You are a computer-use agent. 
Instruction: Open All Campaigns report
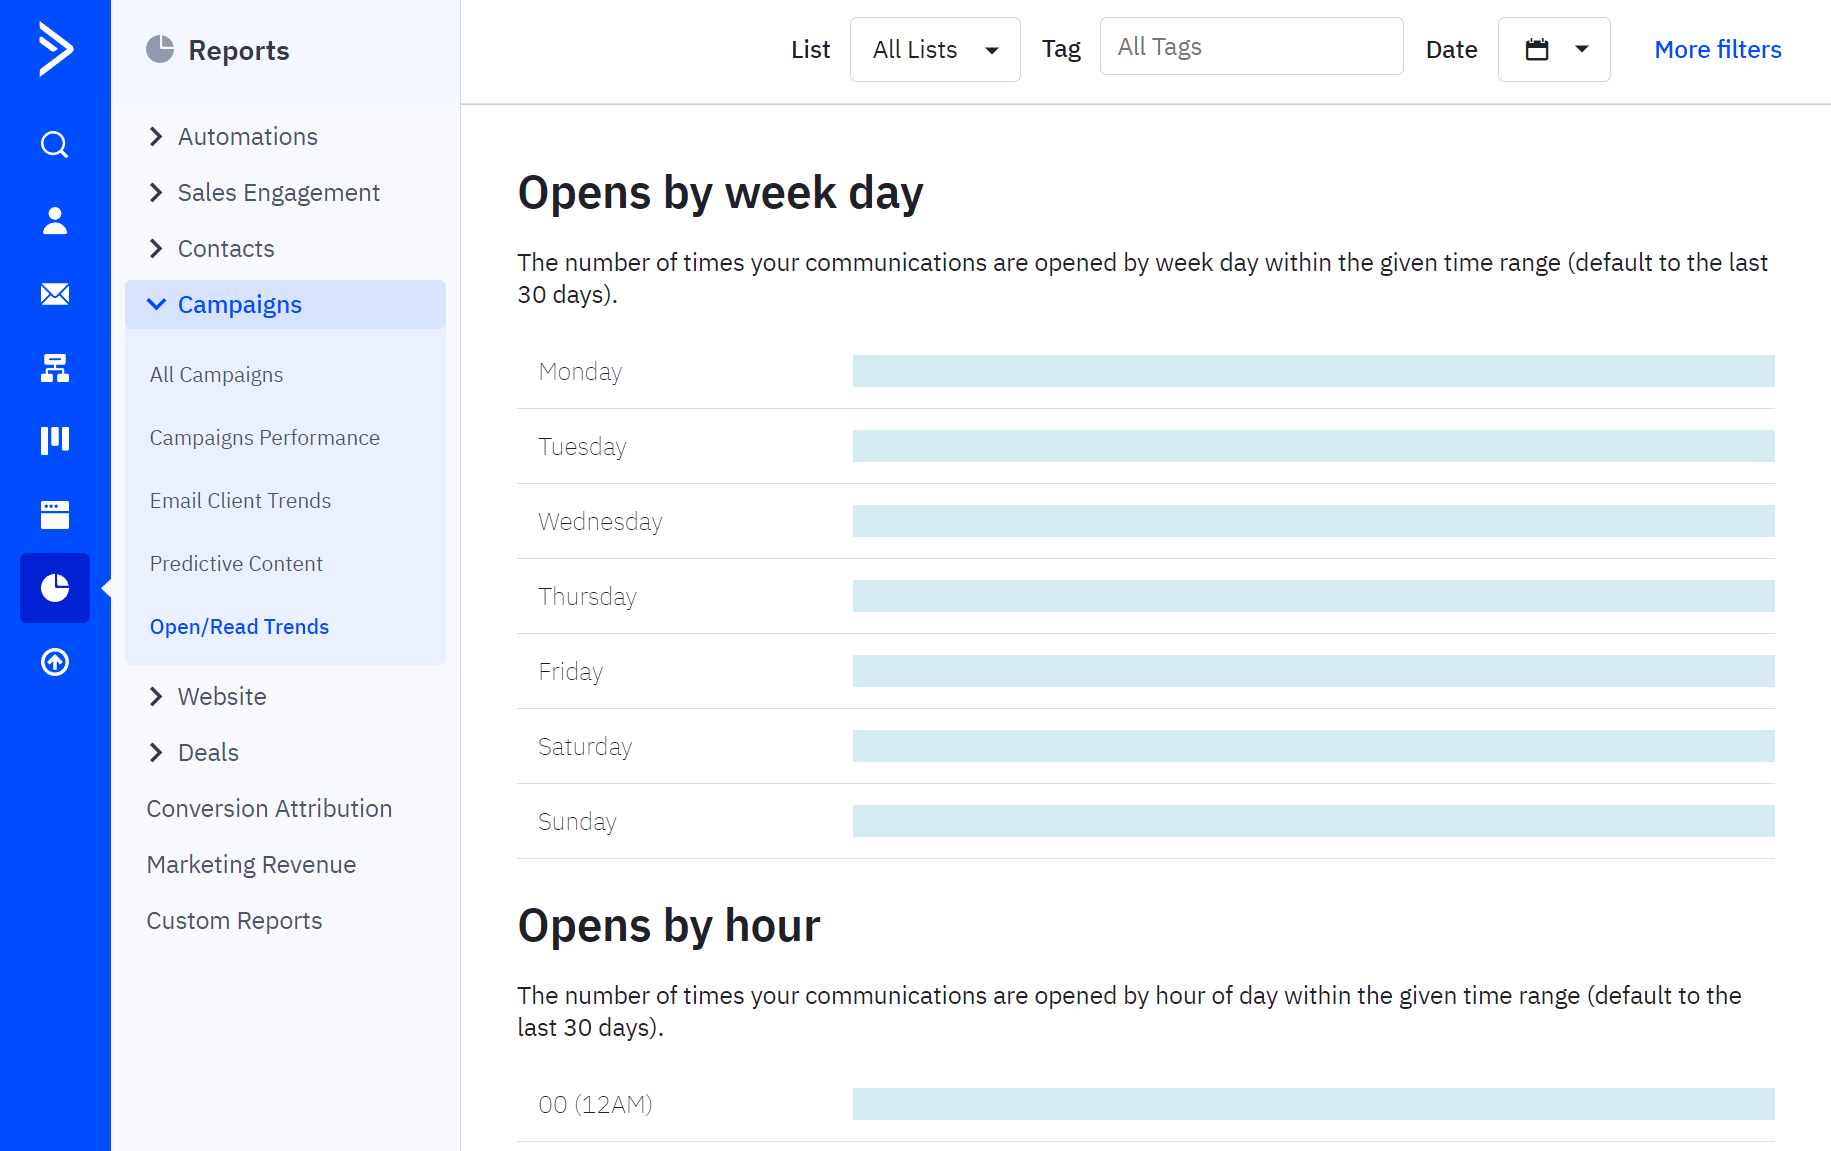coord(216,375)
